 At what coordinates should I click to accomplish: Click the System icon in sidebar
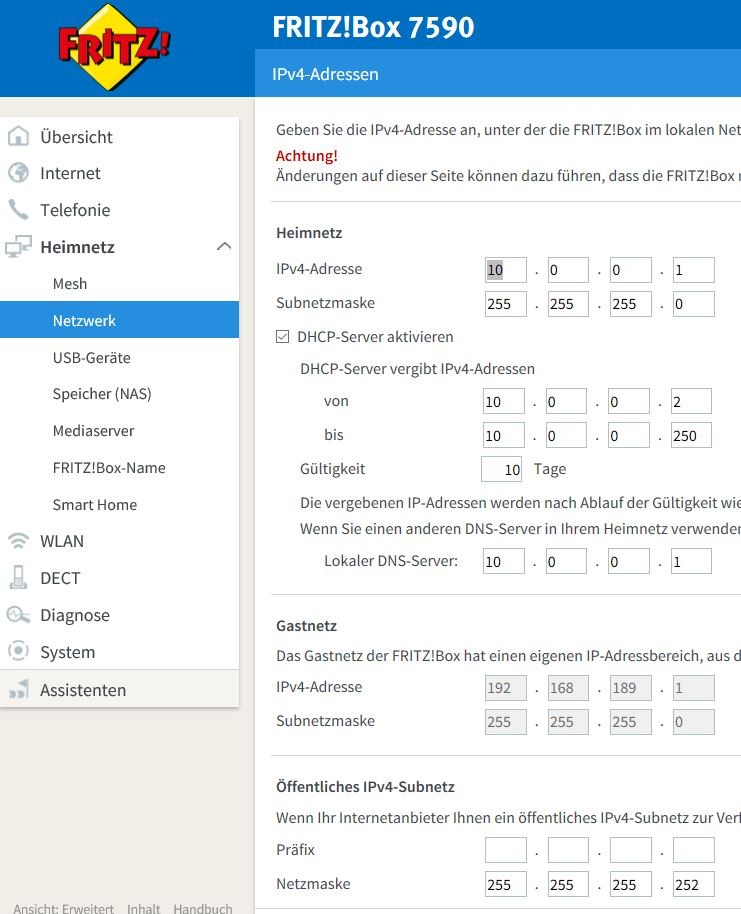click(18, 652)
